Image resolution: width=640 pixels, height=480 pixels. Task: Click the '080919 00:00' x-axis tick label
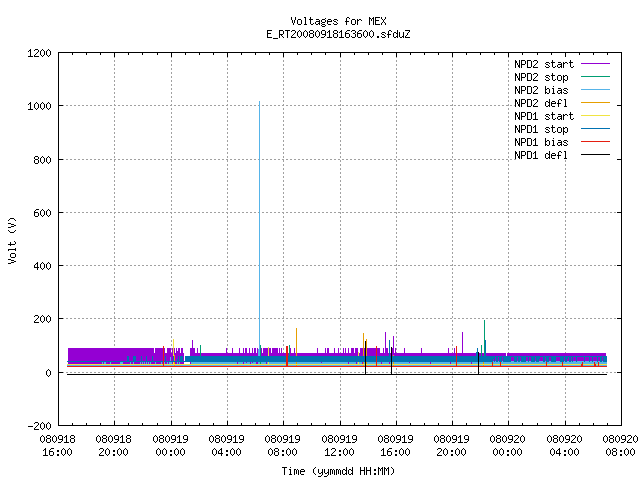tap(171, 446)
